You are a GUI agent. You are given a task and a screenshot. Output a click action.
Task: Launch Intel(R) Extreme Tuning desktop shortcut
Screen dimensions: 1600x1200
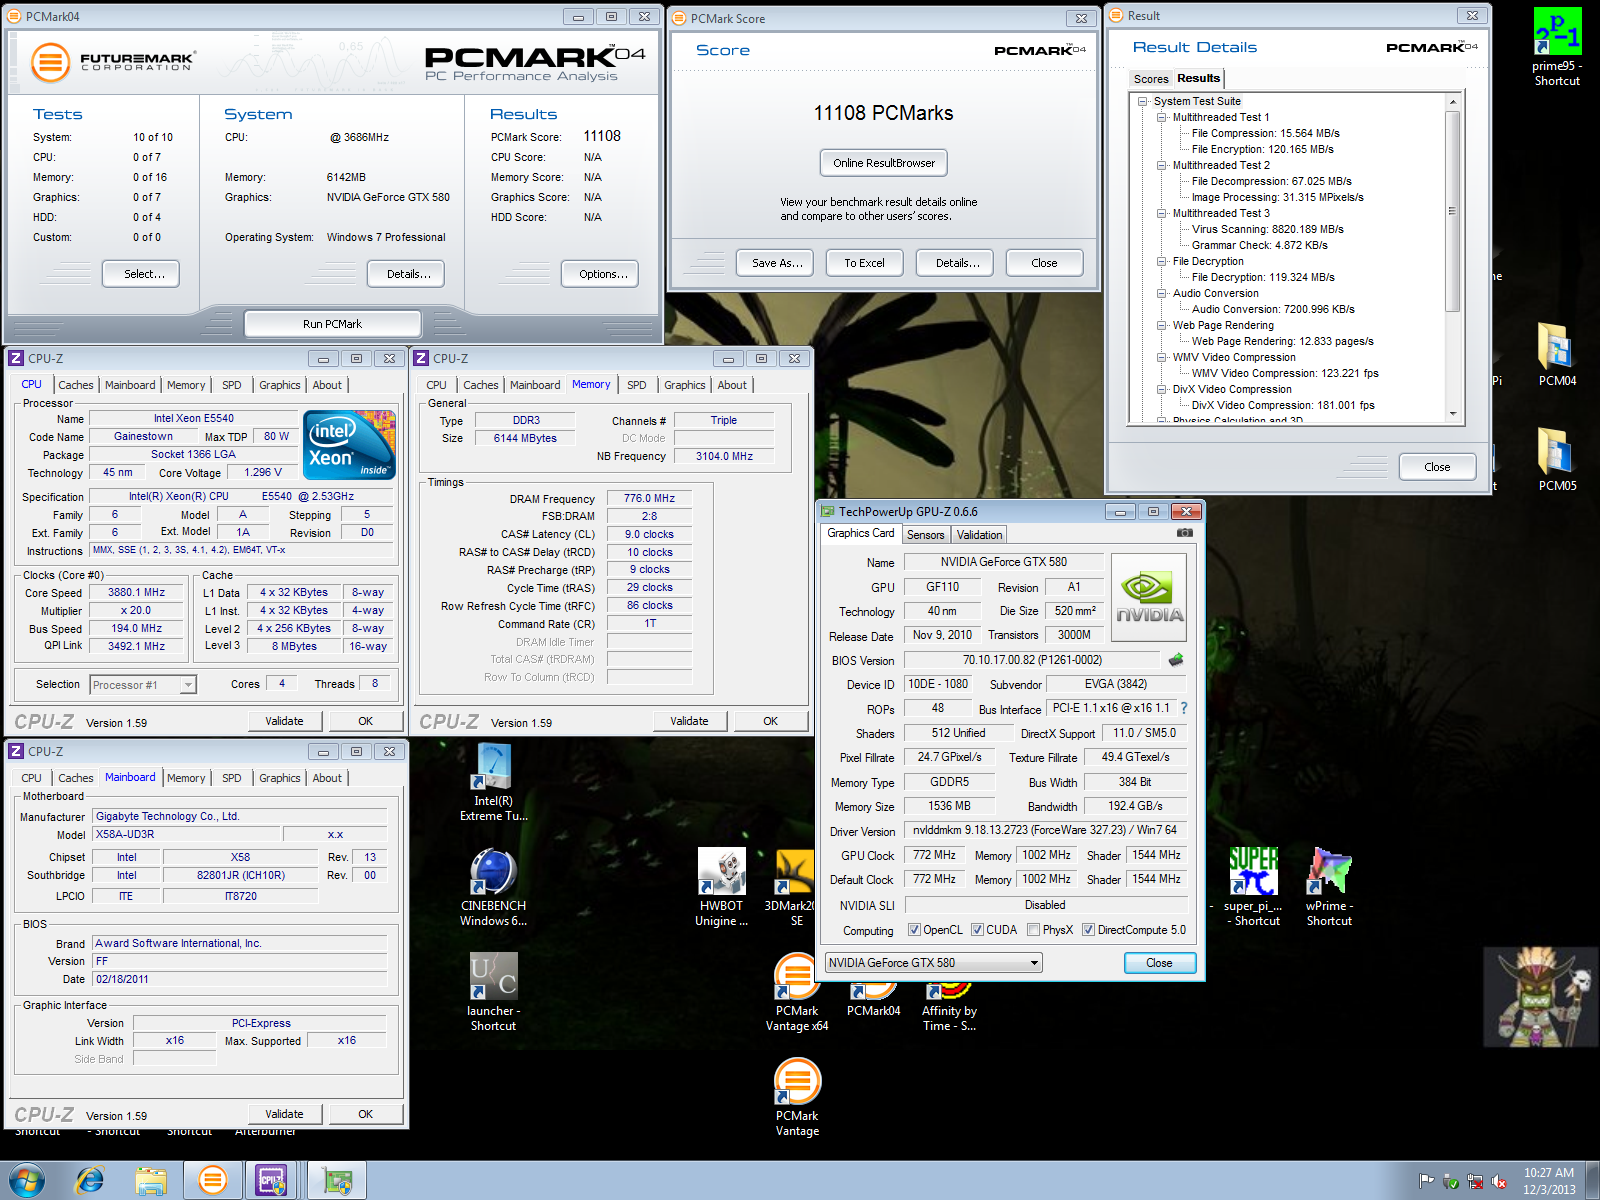(493, 783)
